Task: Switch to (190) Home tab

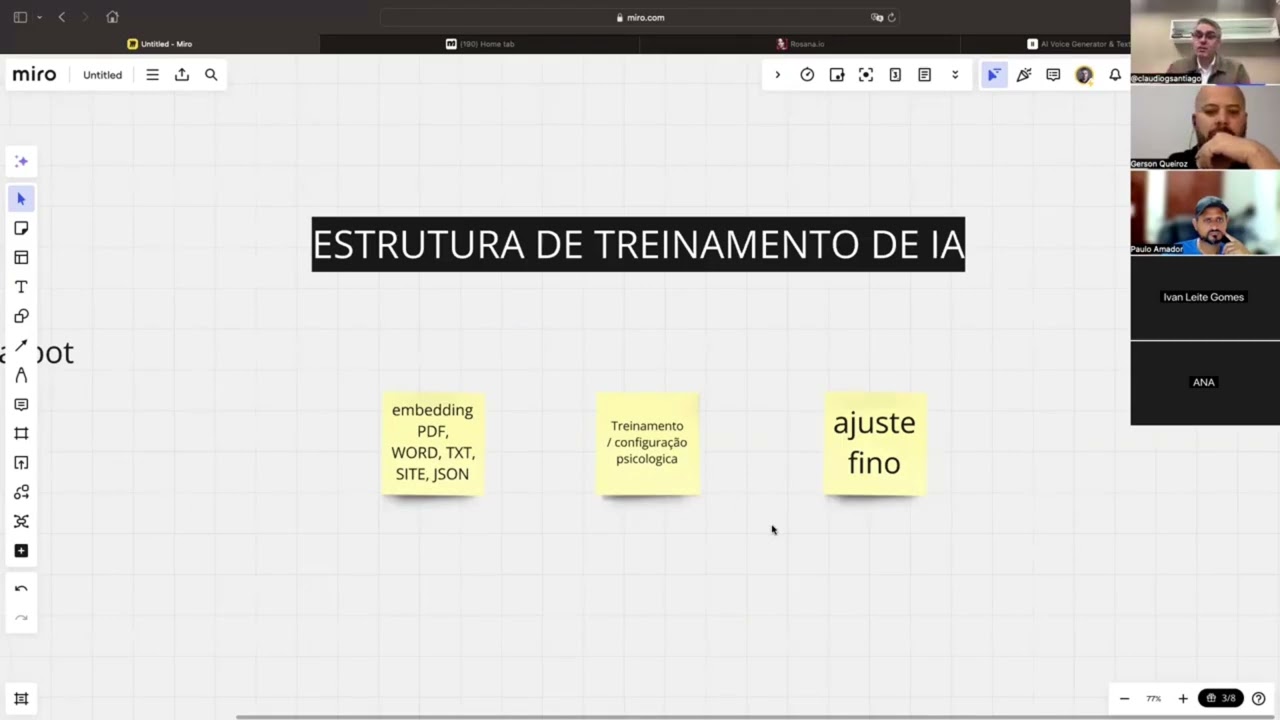Action: (x=480, y=44)
